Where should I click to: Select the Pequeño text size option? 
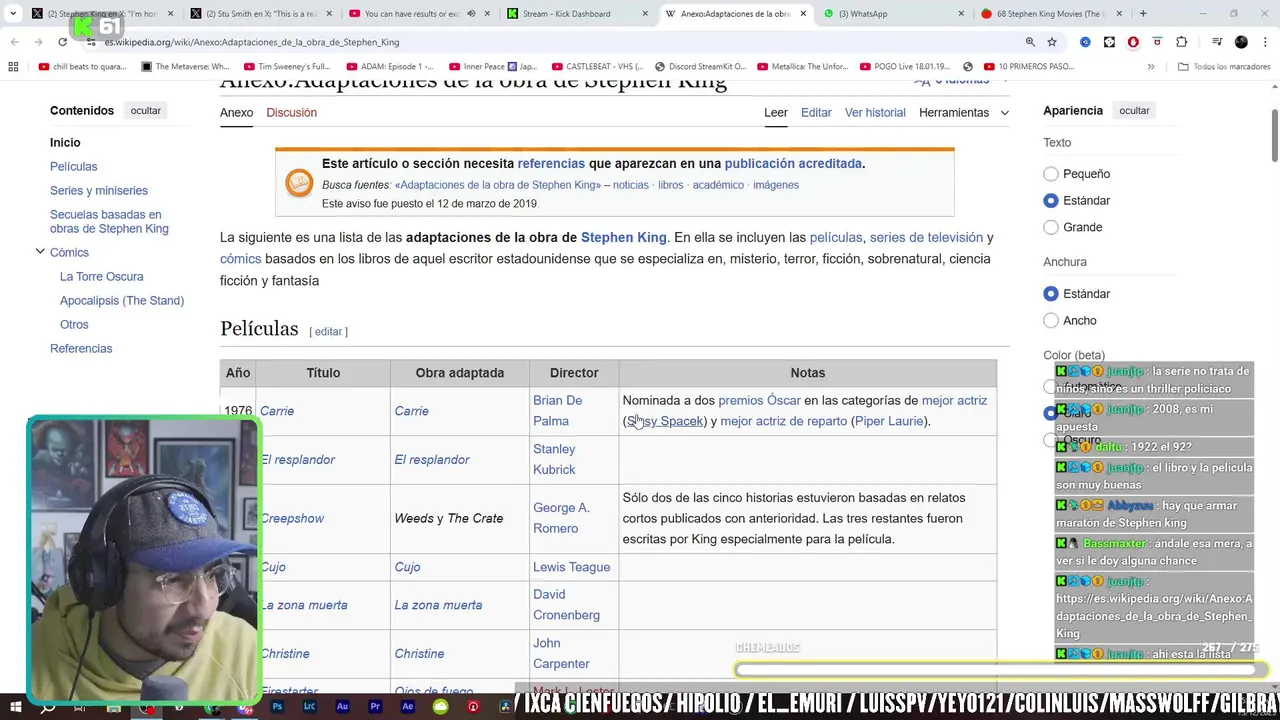point(1051,174)
